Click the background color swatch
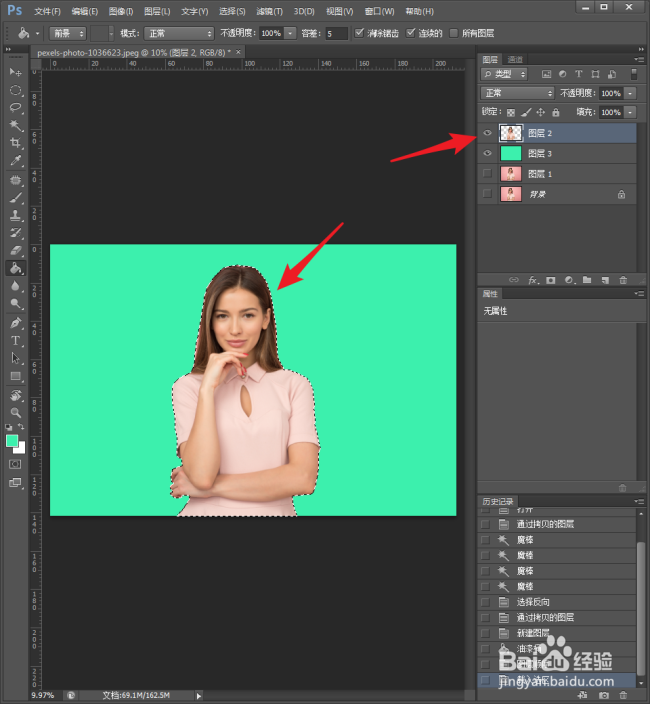The height and width of the screenshot is (704, 650). click(21, 449)
